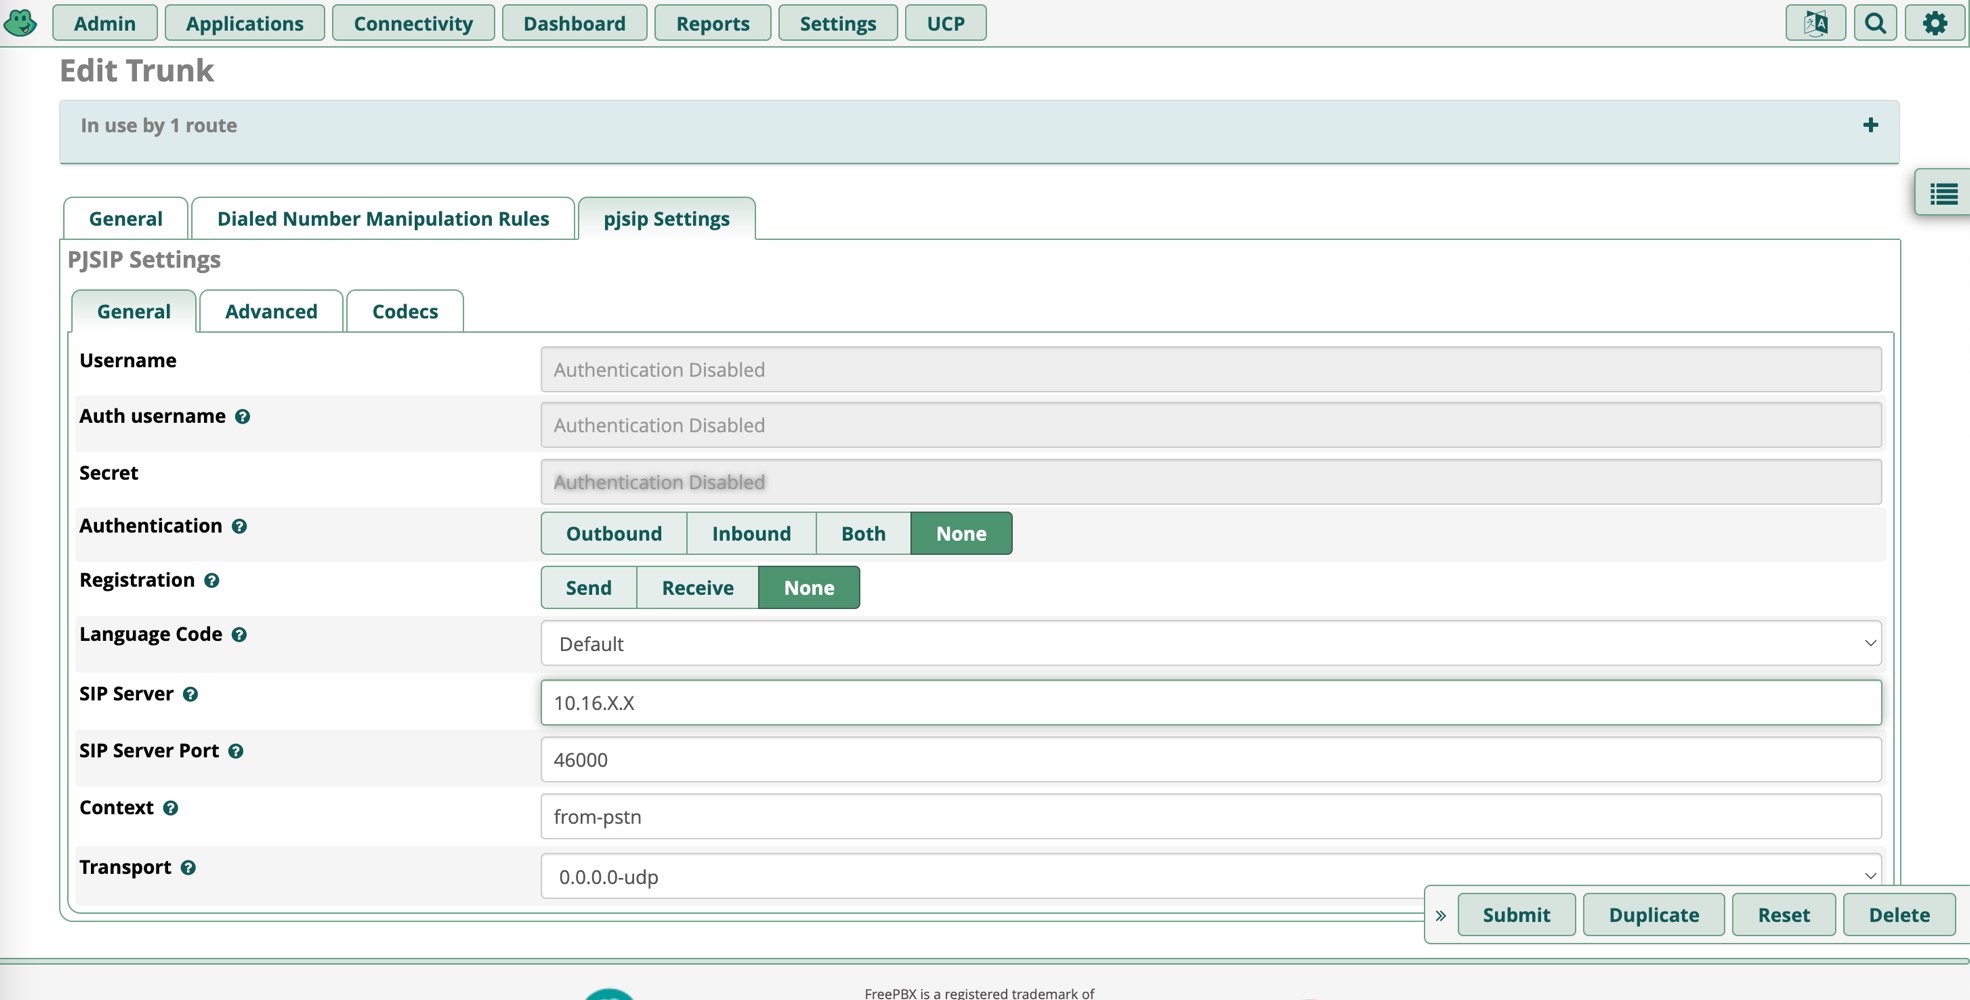Submit the trunk changes
Screen dimensions: 1970x1000
coord(1515,915)
